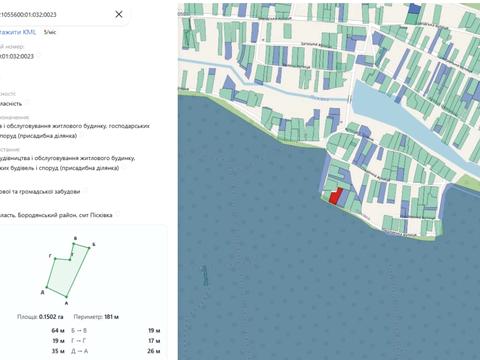The image size is (480, 360).
Task: Clear the cadastral number search with X
Action: [x=119, y=14]
